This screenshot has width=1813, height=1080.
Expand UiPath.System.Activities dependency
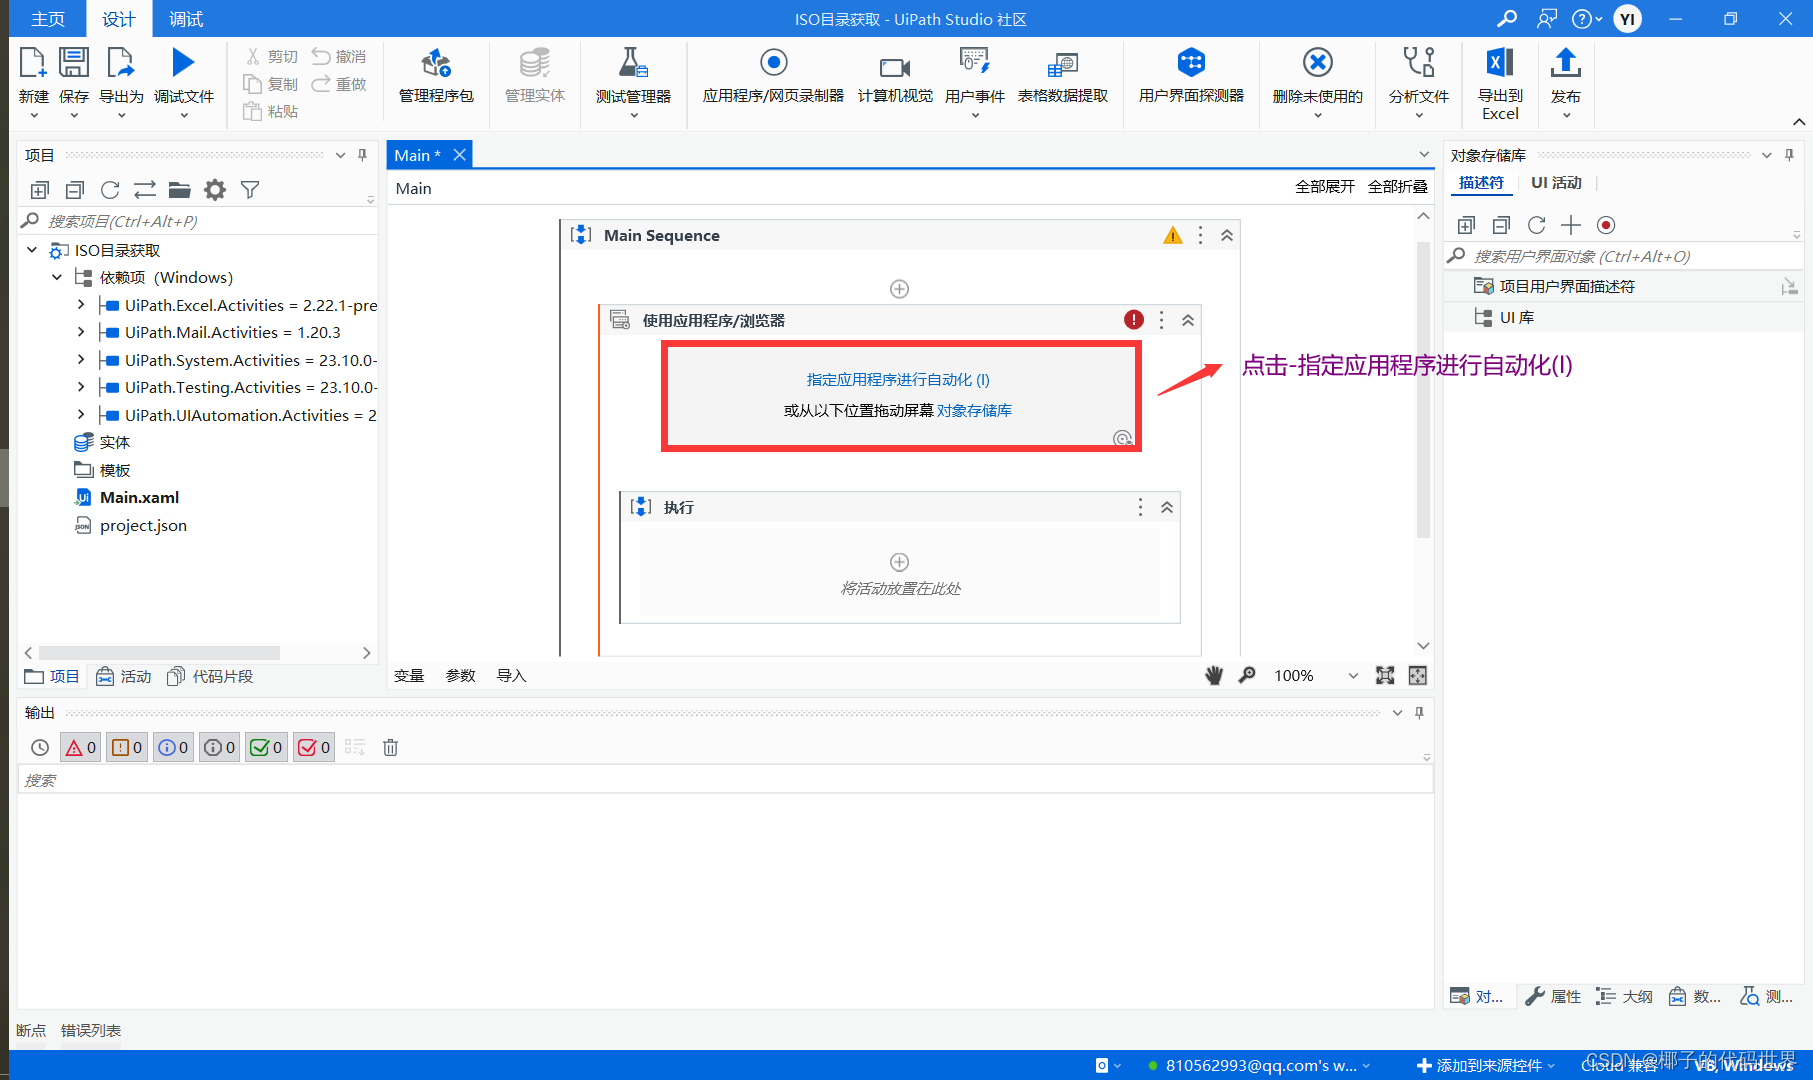(x=81, y=360)
